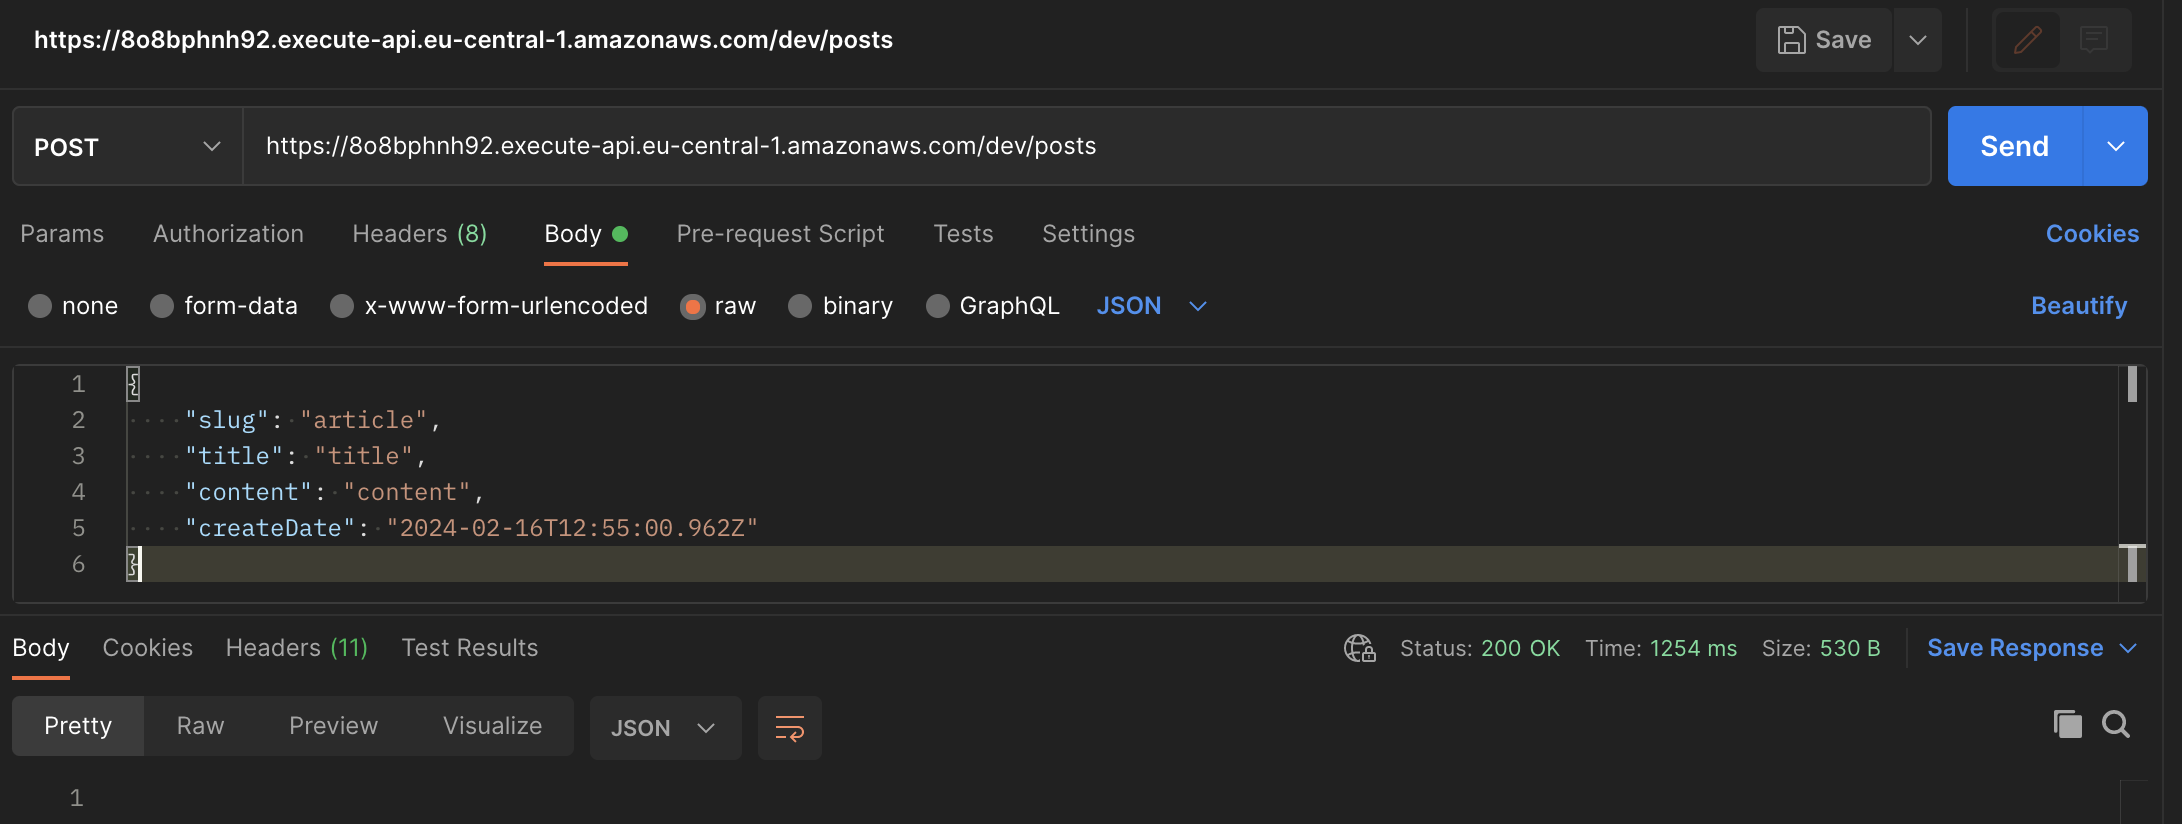Click the request name at top
Viewport: 2182px width, 824px height.
(463, 40)
